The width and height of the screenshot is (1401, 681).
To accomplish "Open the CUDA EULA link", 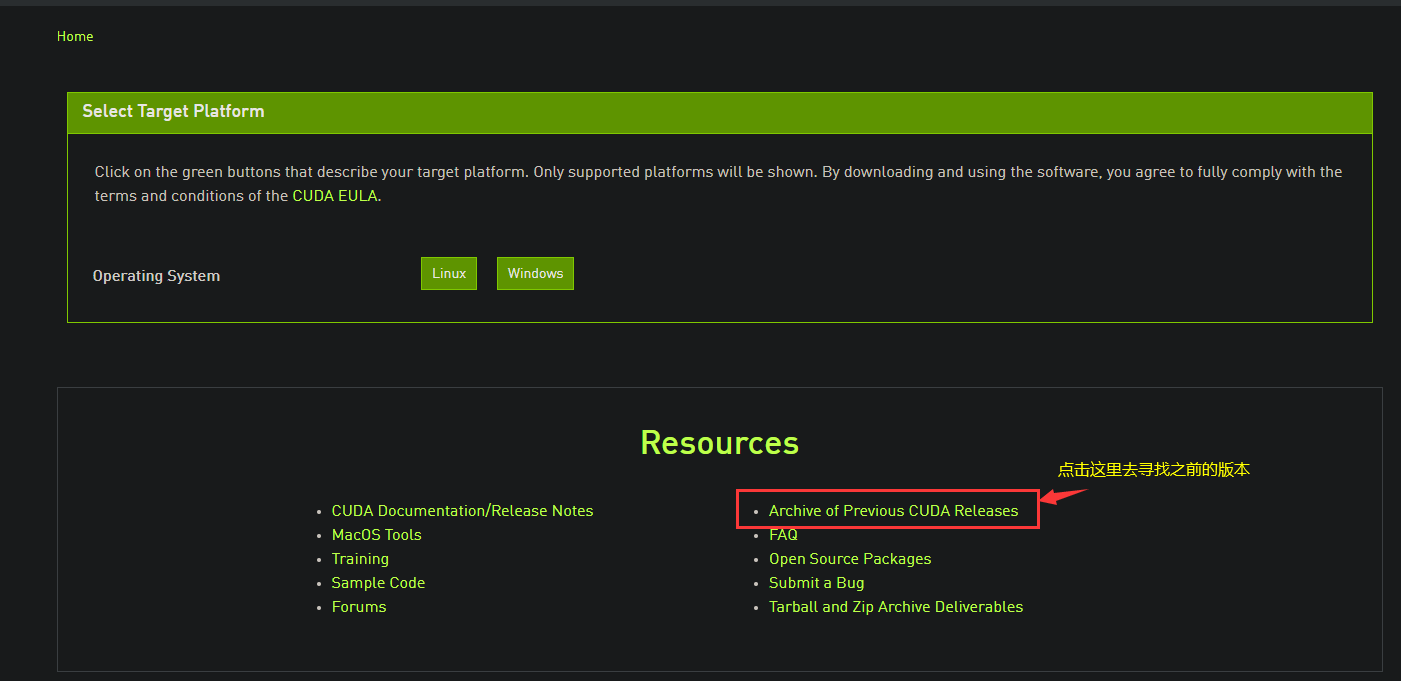I will [x=335, y=196].
